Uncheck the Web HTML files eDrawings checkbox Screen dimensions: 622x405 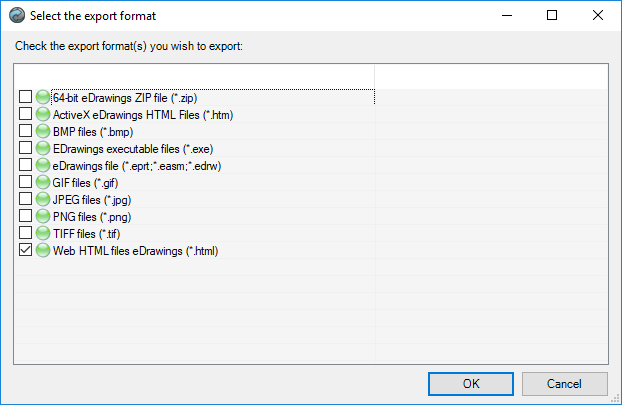click(x=26, y=250)
